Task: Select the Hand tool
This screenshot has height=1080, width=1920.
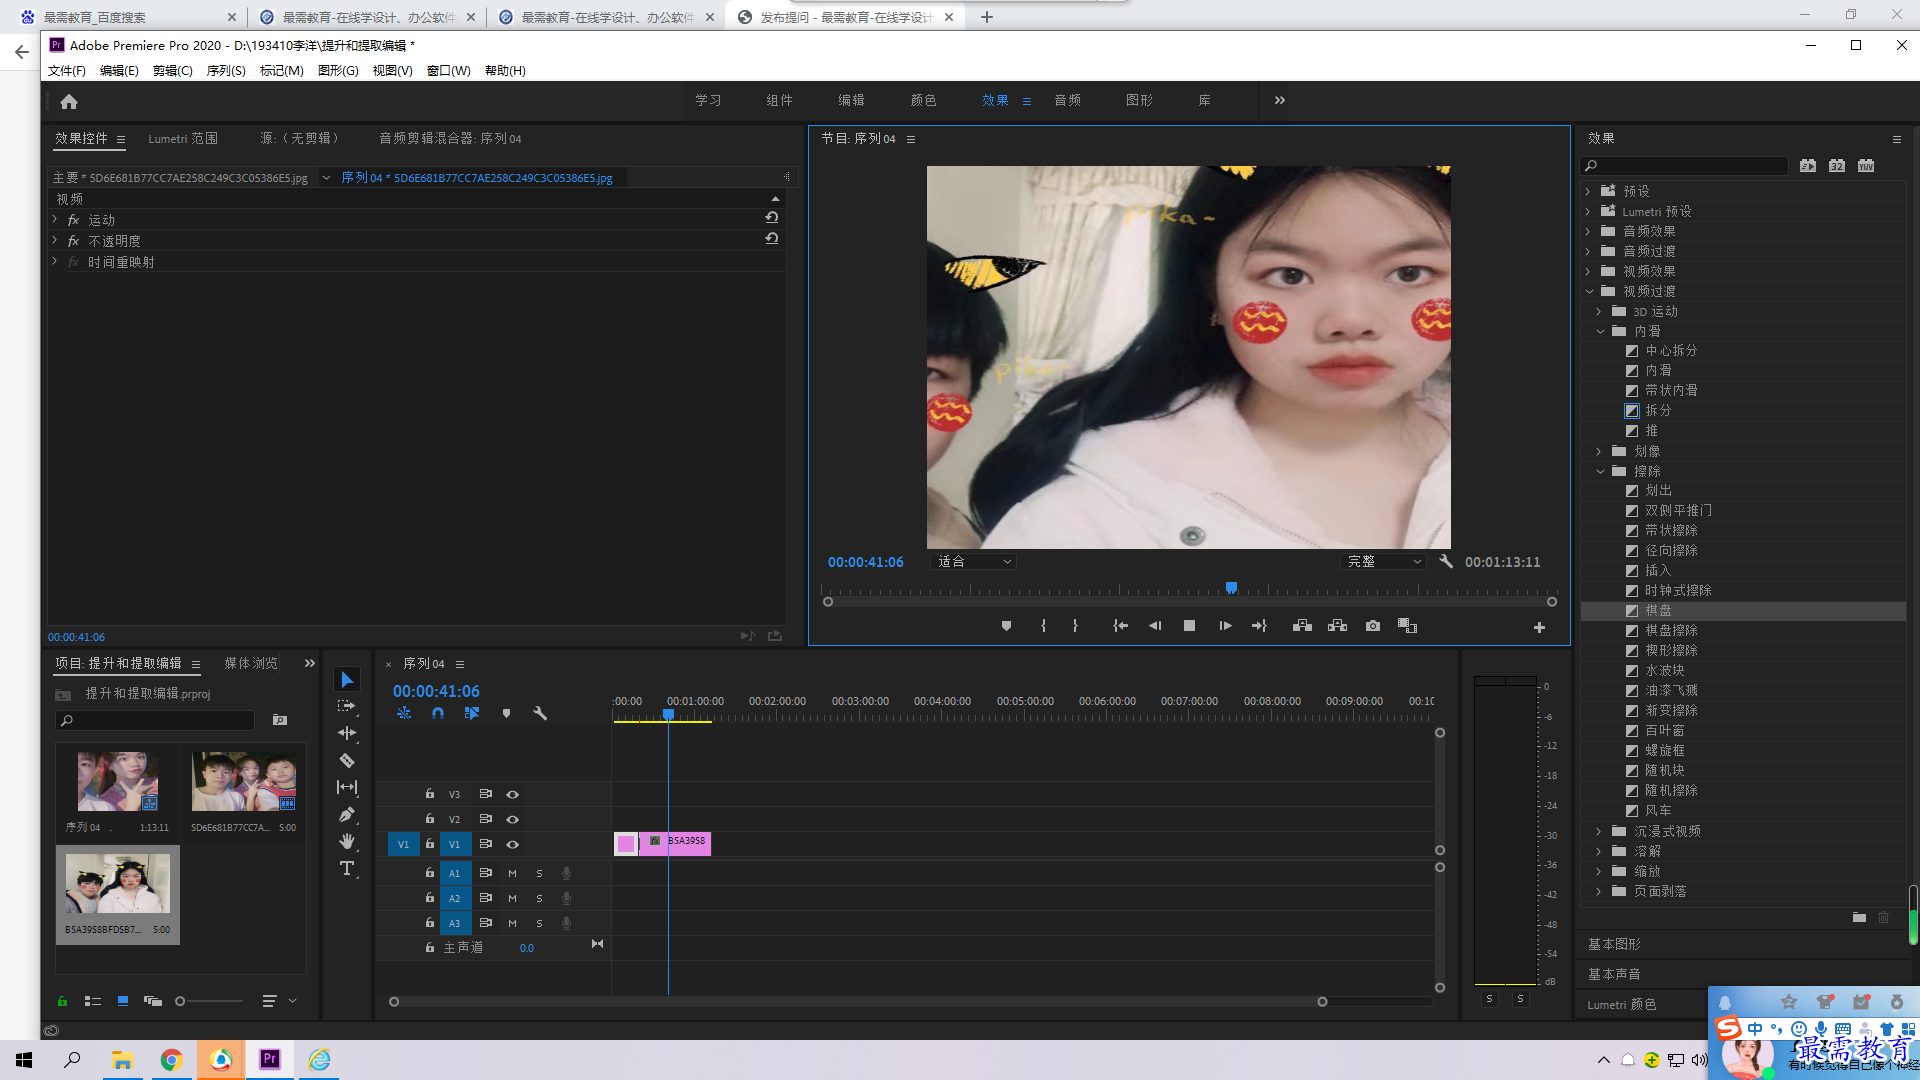Action: tap(347, 841)
